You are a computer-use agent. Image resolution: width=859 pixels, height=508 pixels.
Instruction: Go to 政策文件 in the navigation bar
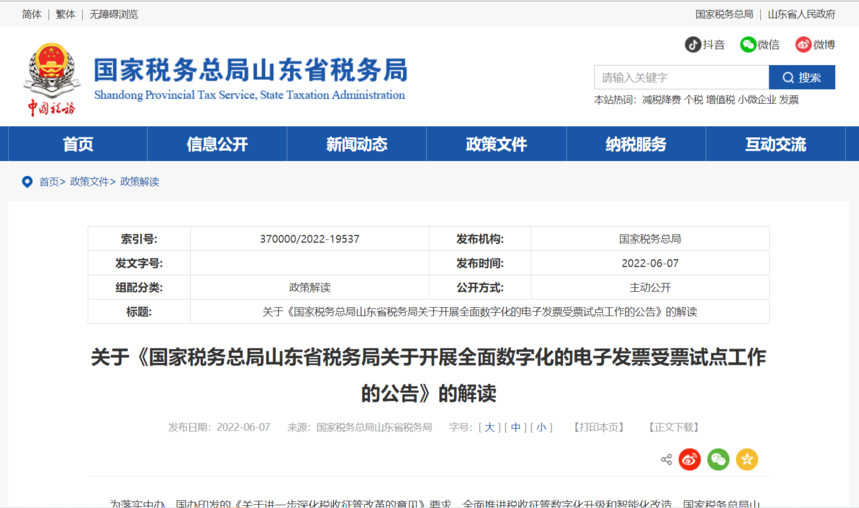[x=496, y=144]
